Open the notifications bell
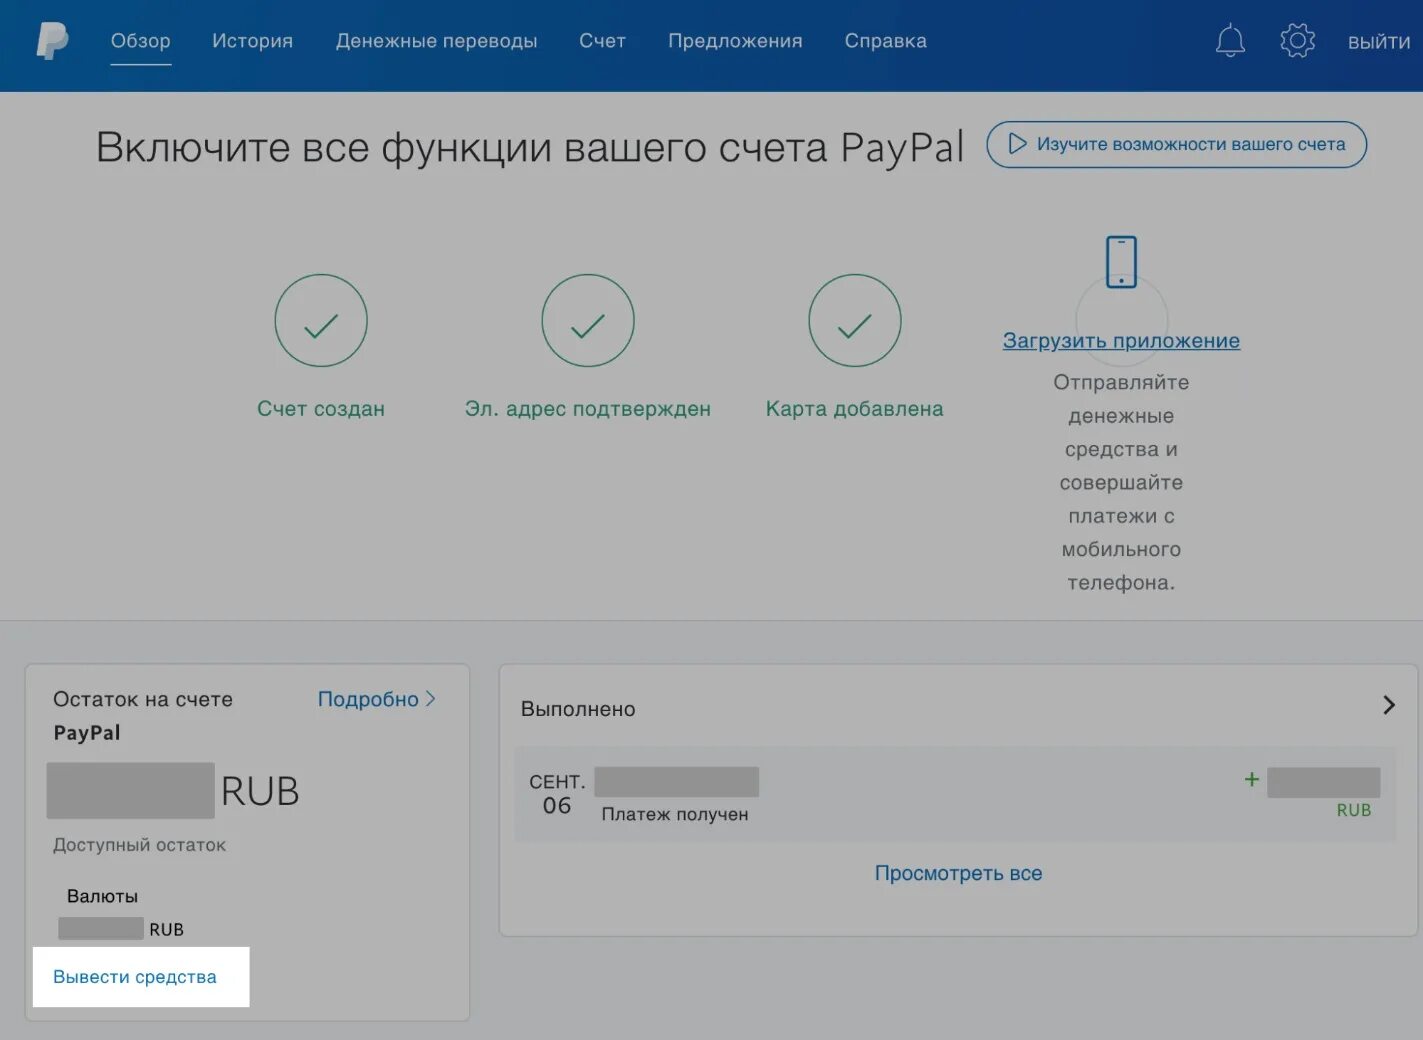 tap(1230, 41)
